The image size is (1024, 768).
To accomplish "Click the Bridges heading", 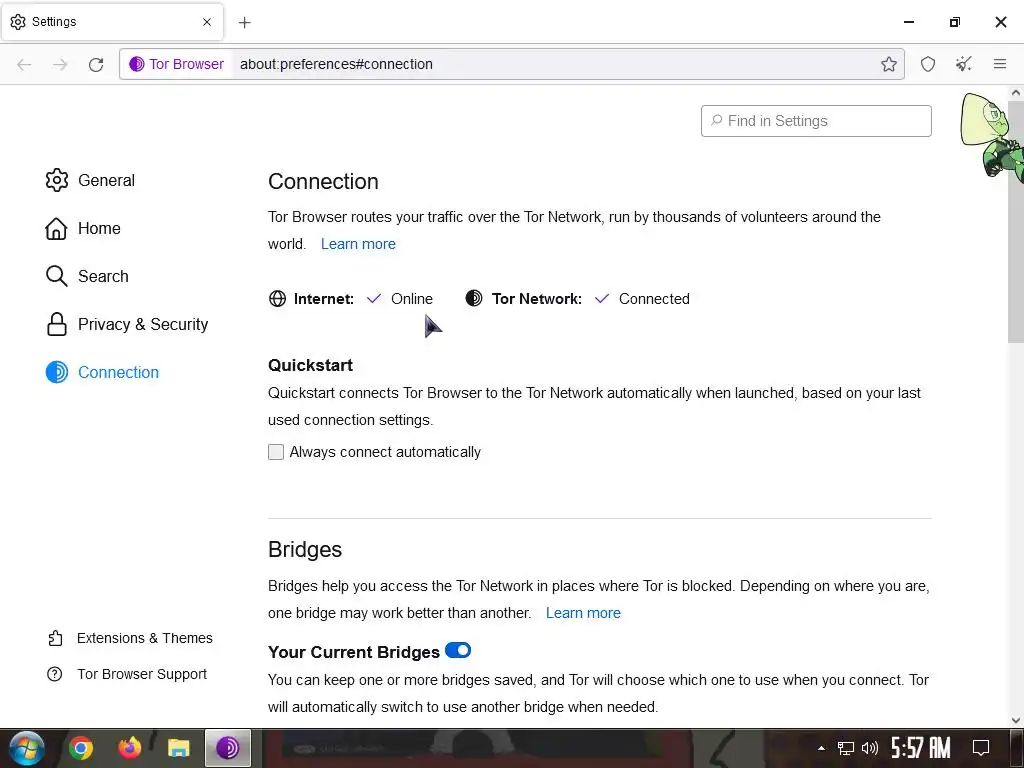I will point(305,550).
